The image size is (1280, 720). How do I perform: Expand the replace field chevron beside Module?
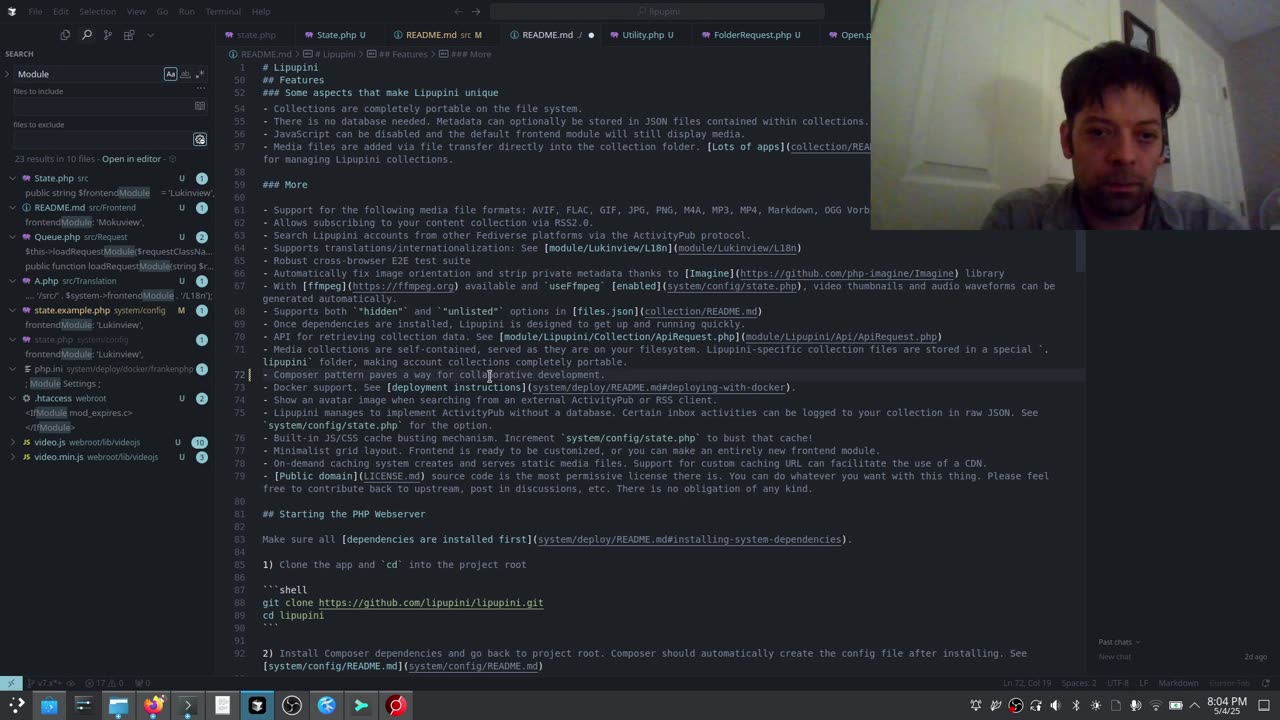click(x=7, y=74)
